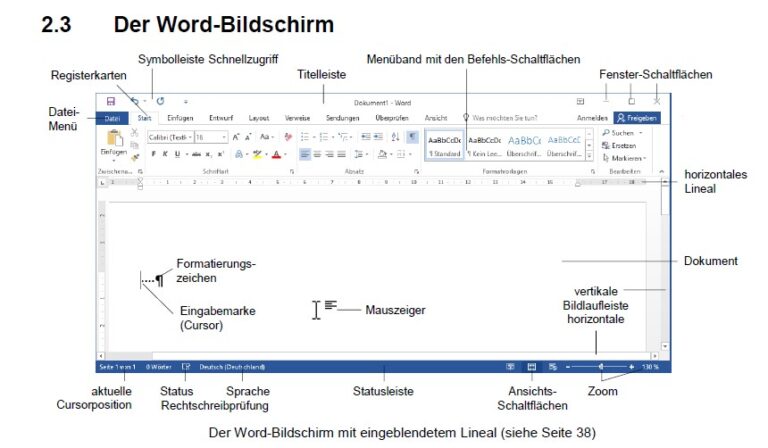Toggle Italic formatting
This screenshot has width=768, height=448.
click(x=165, y=154)
